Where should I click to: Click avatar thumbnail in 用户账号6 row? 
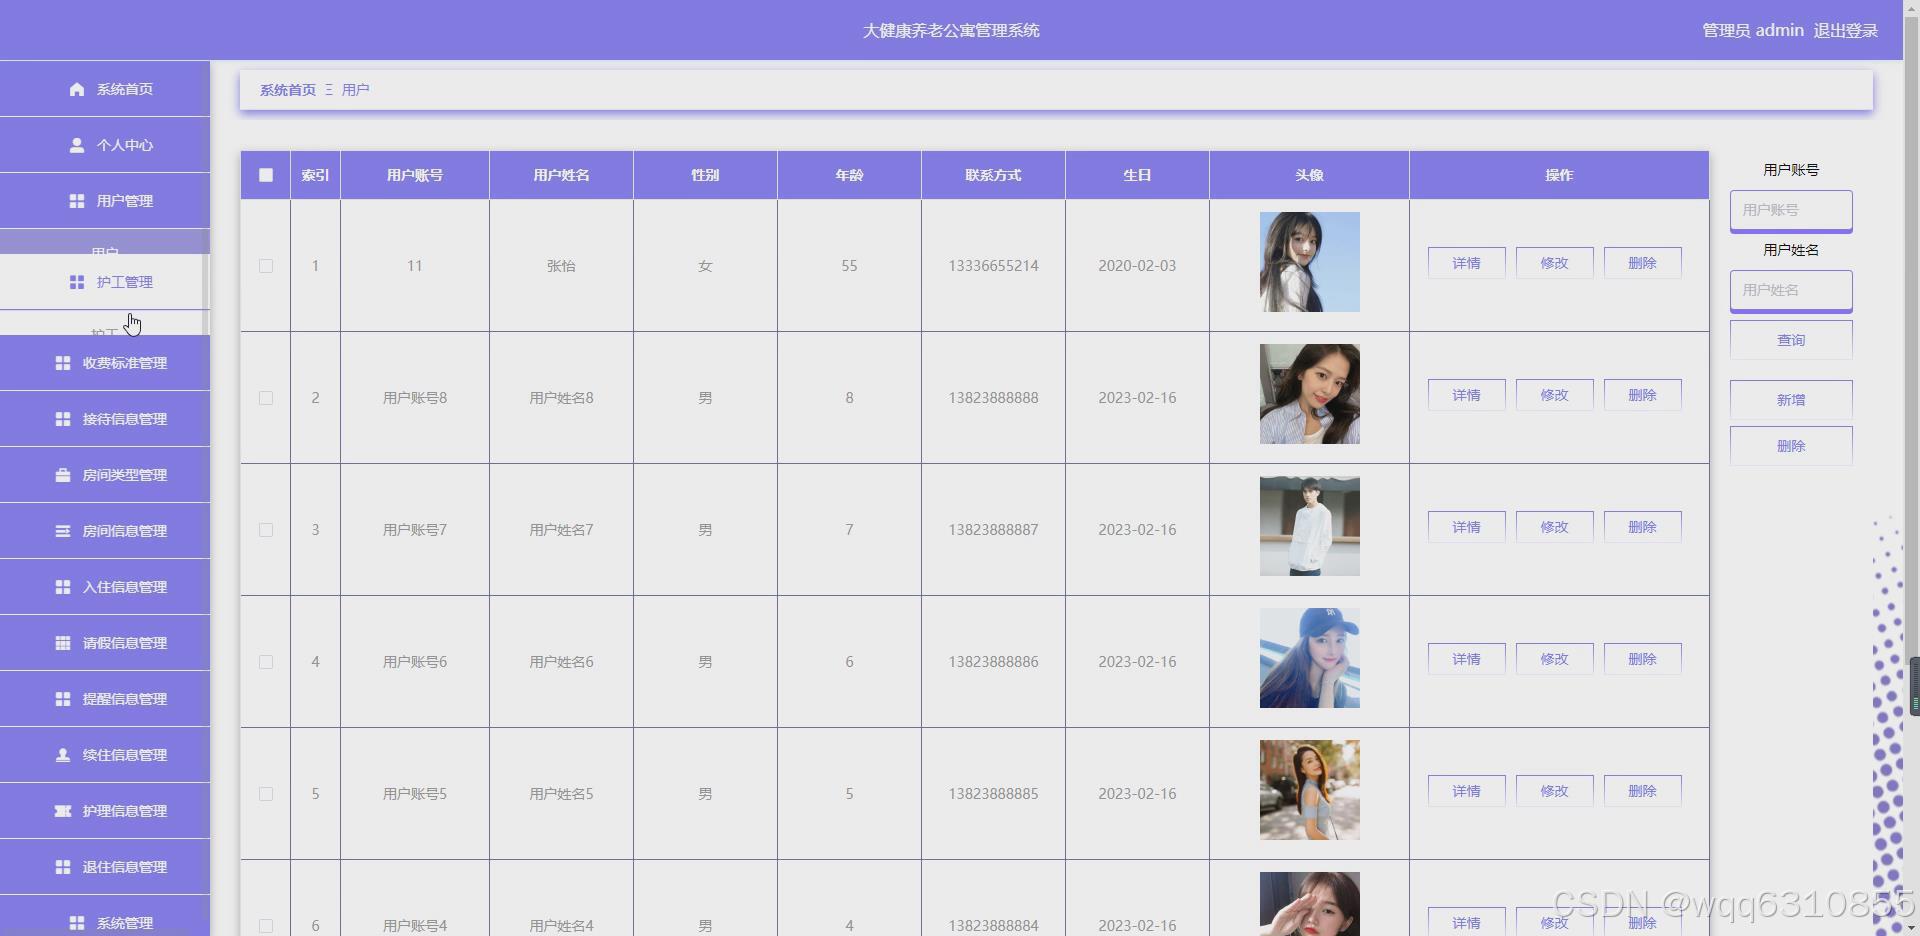[1309, 658]
